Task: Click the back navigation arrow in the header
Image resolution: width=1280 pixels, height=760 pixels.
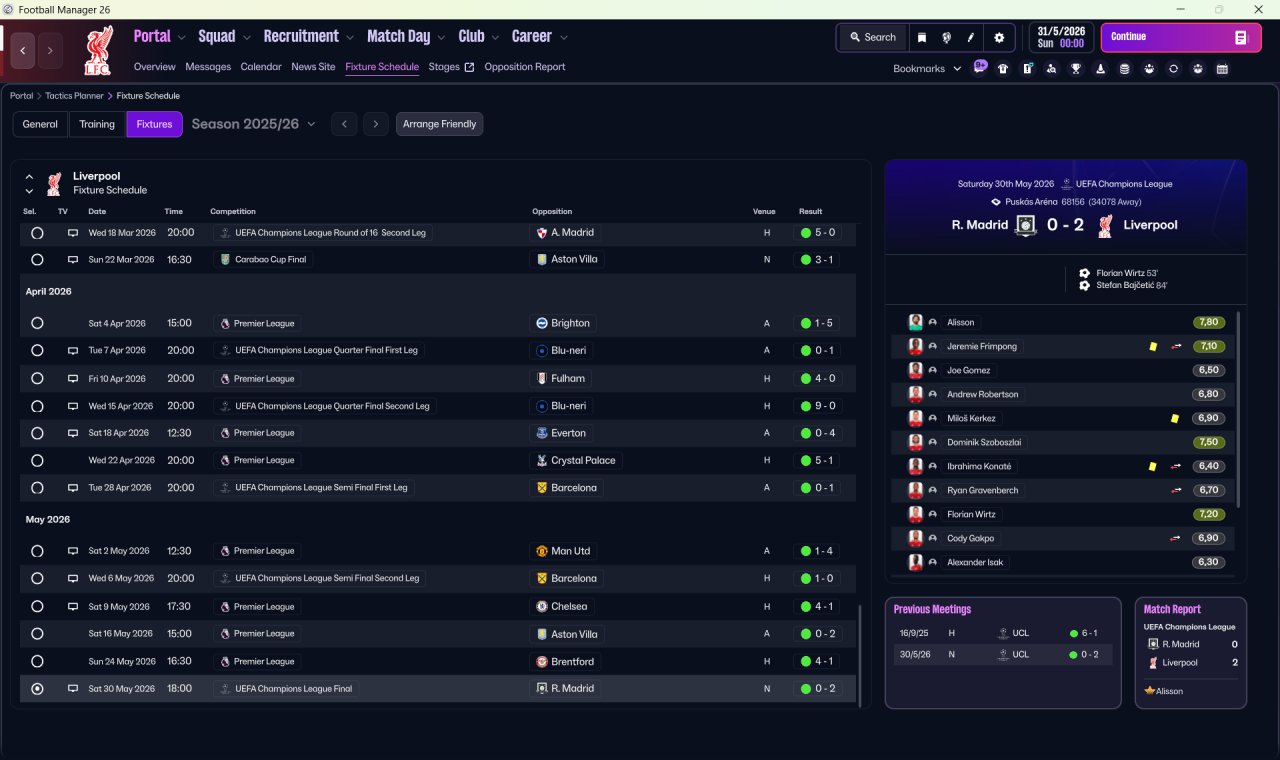Action: [x=23, y=50]
